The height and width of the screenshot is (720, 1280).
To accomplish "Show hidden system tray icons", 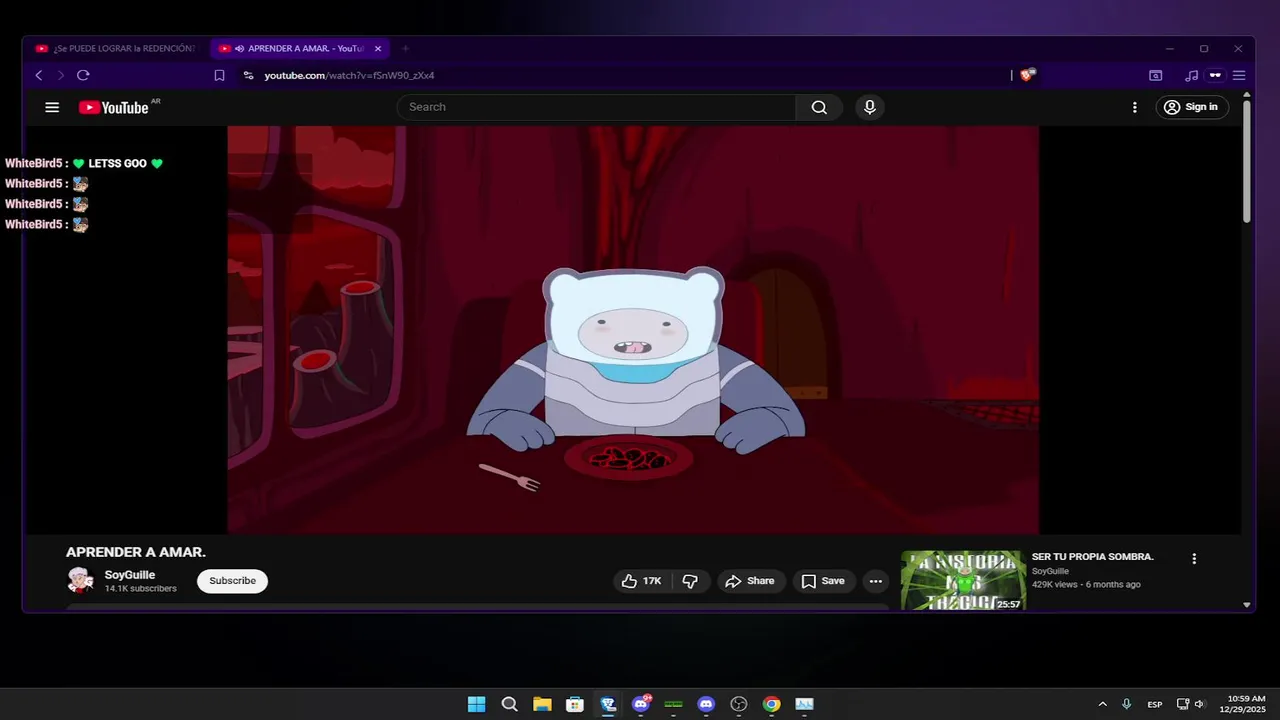I will (1103, 704).
